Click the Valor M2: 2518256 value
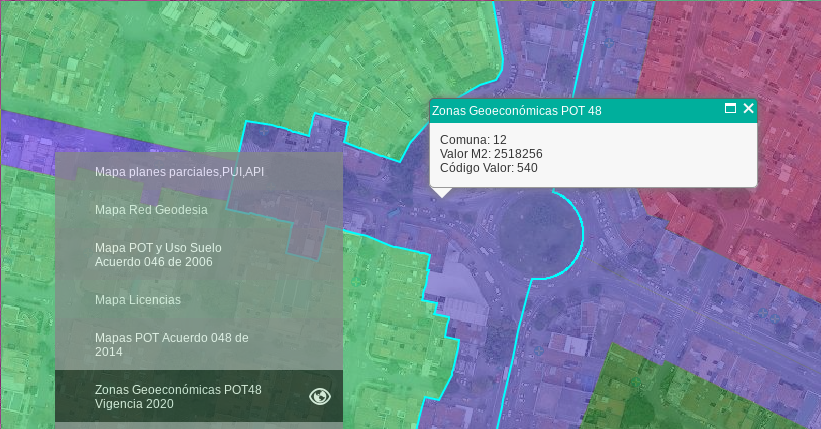This screenshot has height=429, width=821. pos(491,154)
